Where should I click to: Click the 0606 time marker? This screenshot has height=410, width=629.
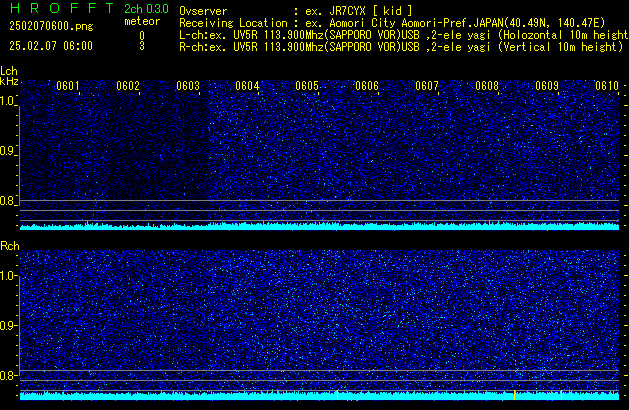click(367, 86)
